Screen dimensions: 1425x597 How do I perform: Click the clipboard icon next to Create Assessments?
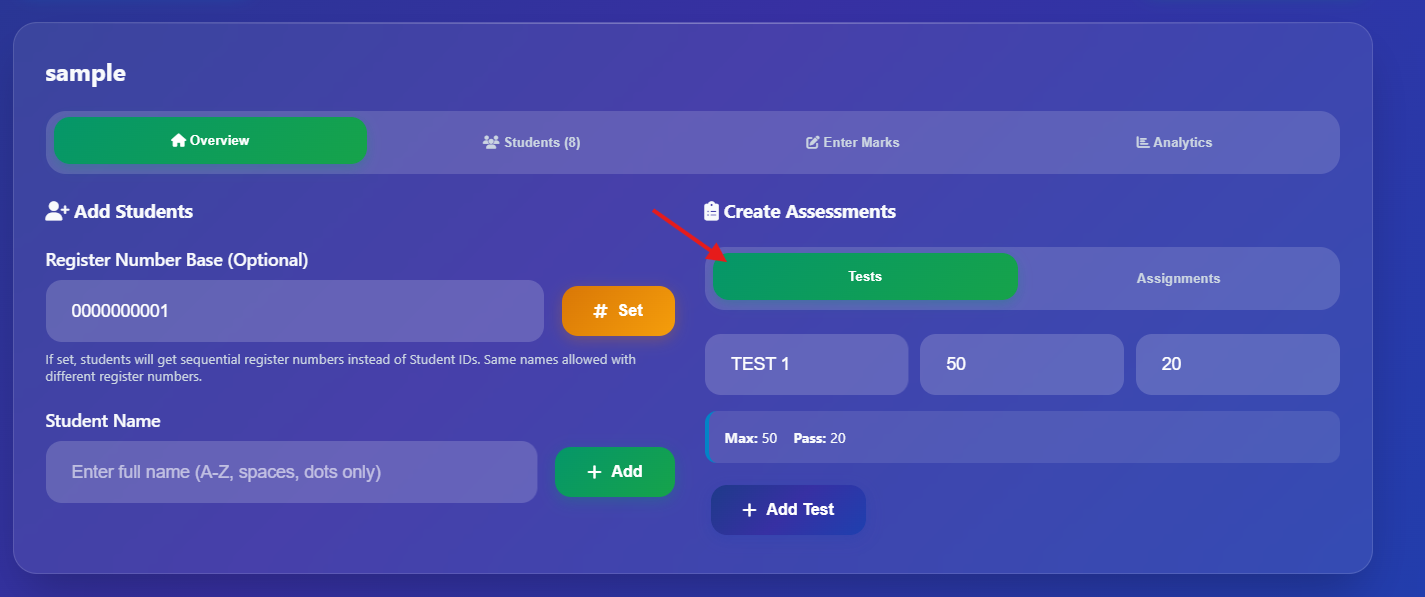[711, 211]
